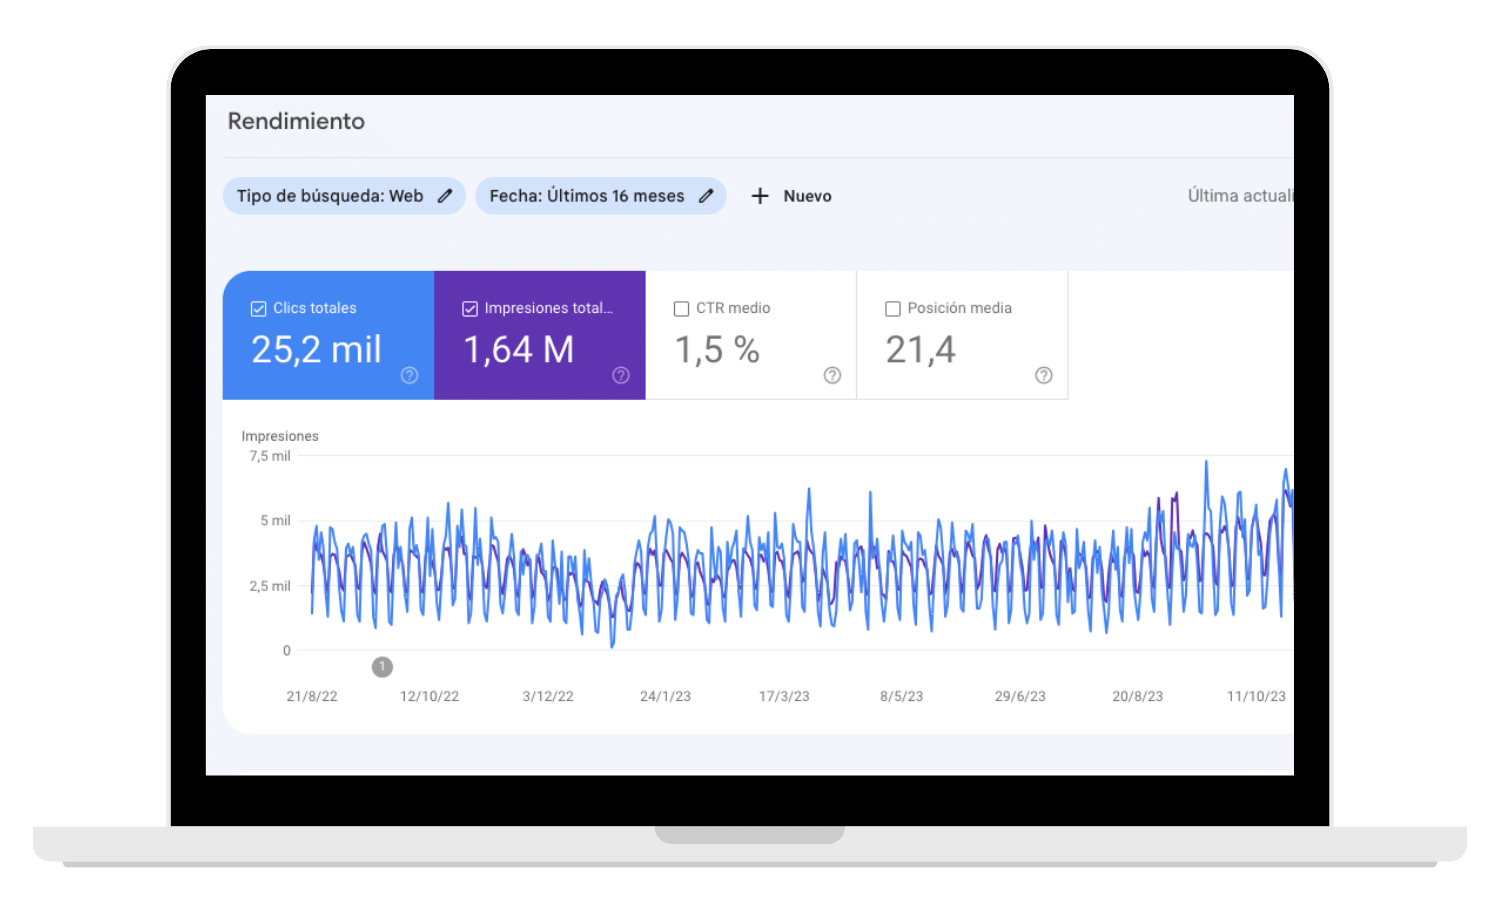Click the 5 mil axis value
1500x913 pixels.
275,521
